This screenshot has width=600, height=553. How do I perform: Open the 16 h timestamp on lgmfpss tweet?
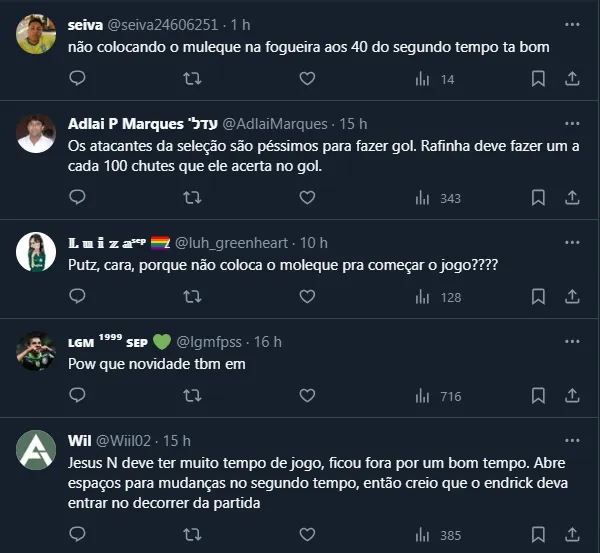(x=268, y=342)
